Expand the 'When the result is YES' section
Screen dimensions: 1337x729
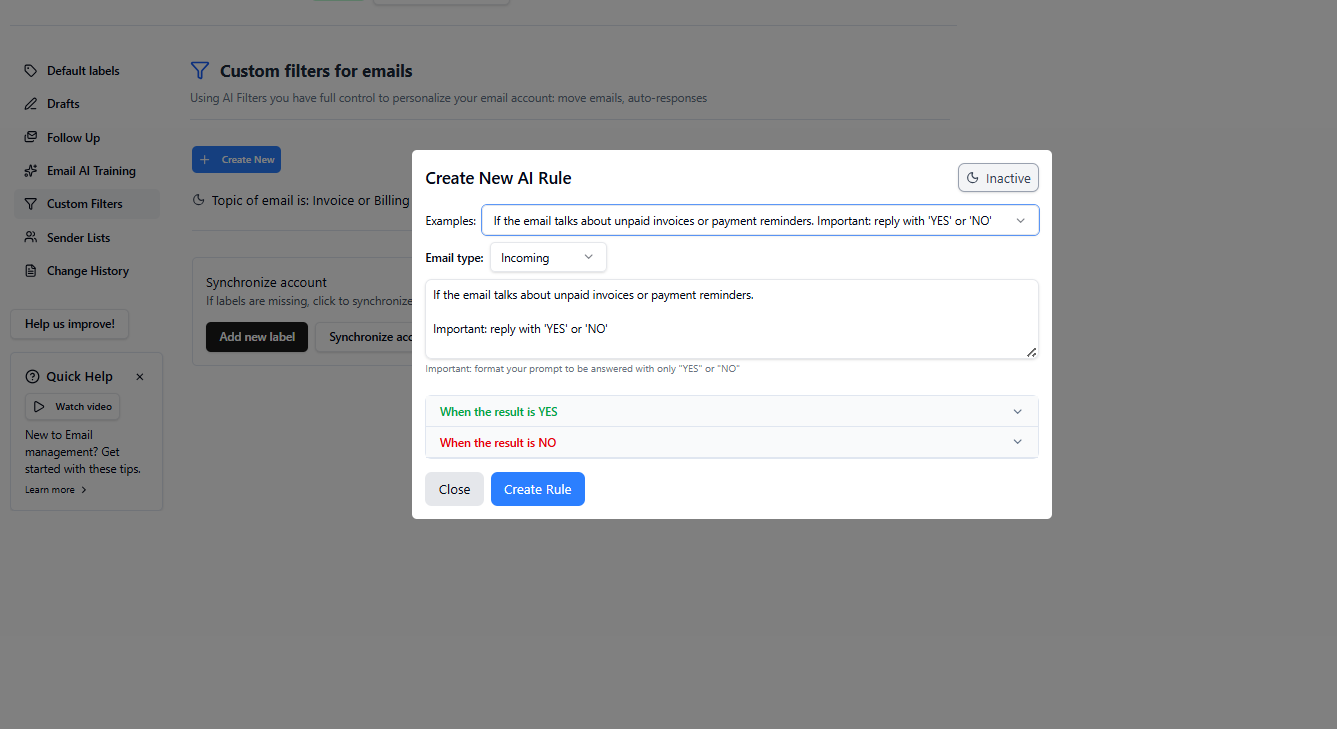732,412
